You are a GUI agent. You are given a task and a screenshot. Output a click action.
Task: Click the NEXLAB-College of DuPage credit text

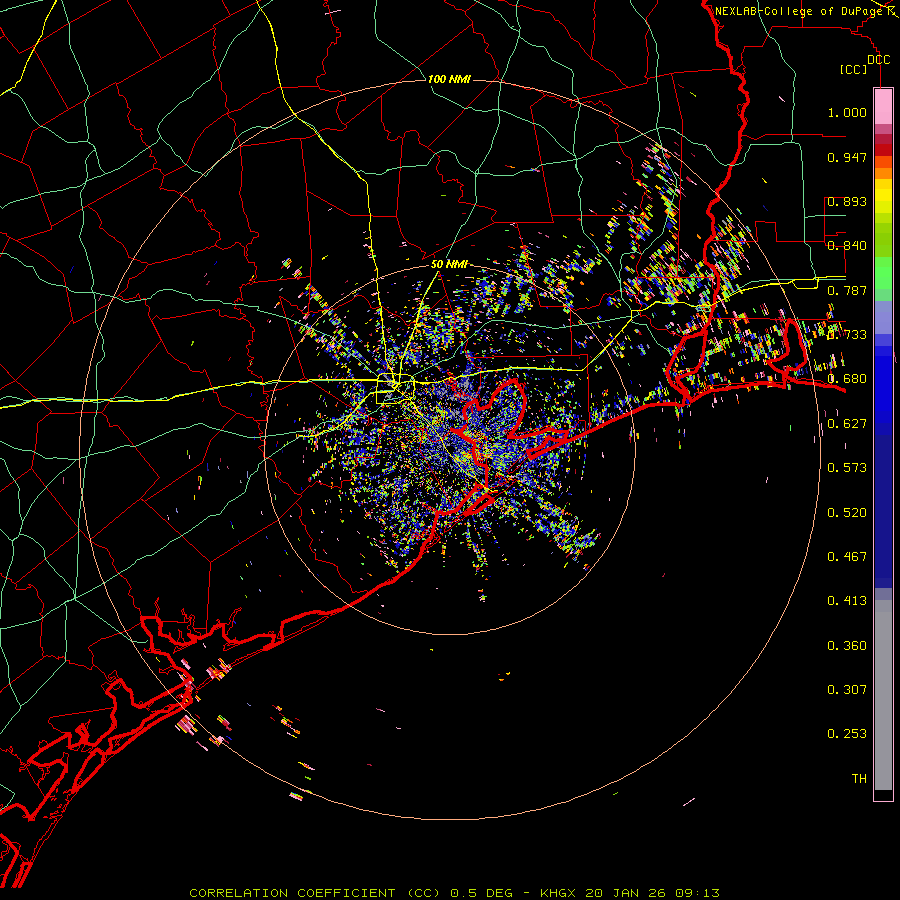click(x=801, y=11)
